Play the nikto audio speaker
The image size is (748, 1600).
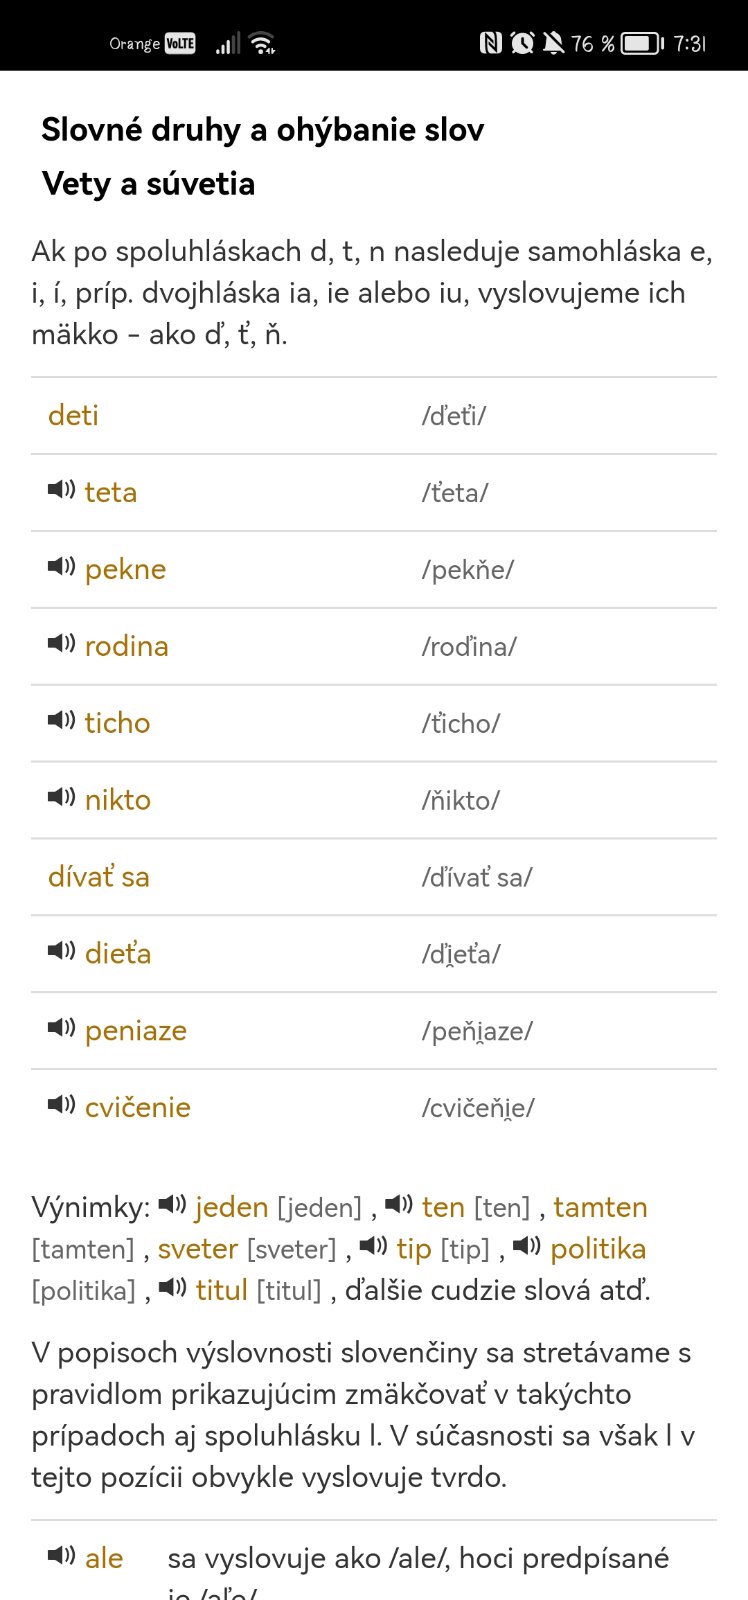(x=61, y=798)
